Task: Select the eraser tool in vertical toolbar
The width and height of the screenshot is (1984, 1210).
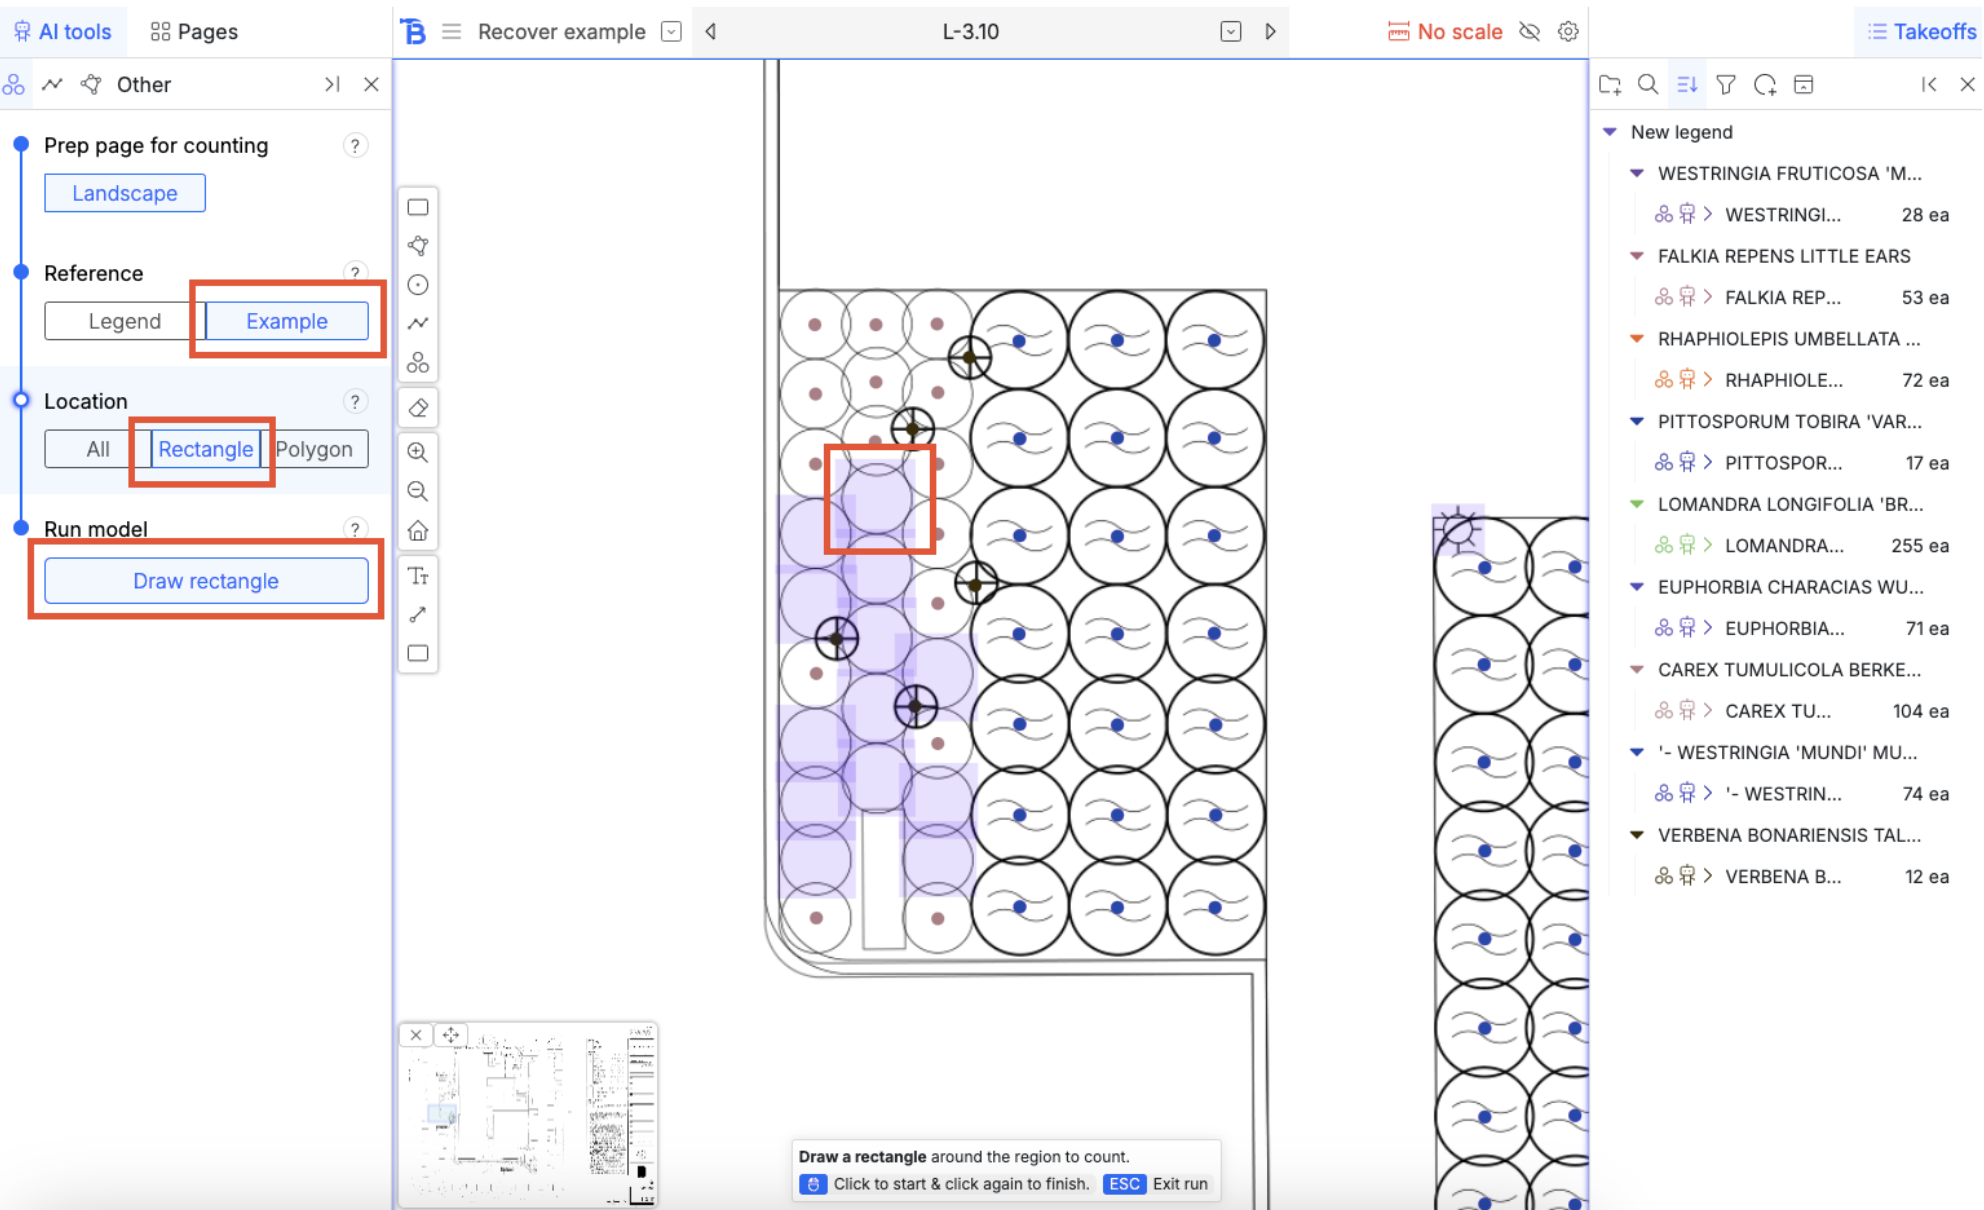Action: click(x=418, y=408)
